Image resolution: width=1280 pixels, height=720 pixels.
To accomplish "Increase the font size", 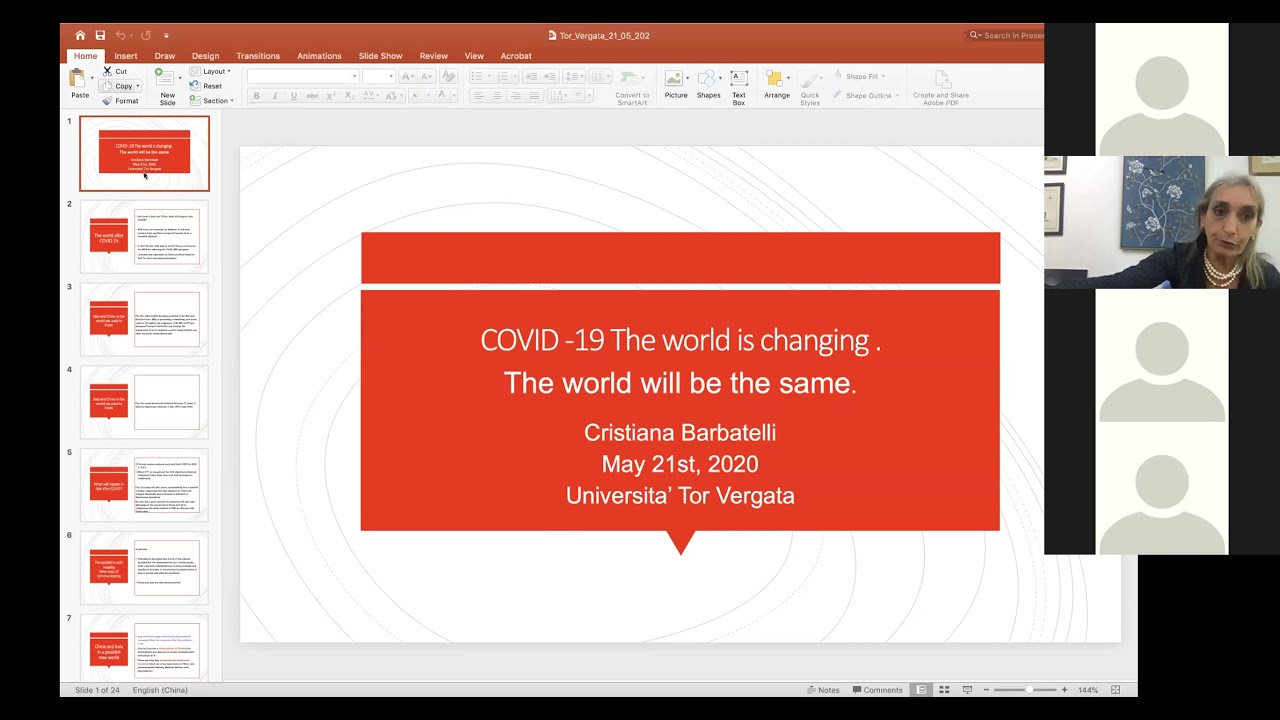I will (x=407, y=76).
